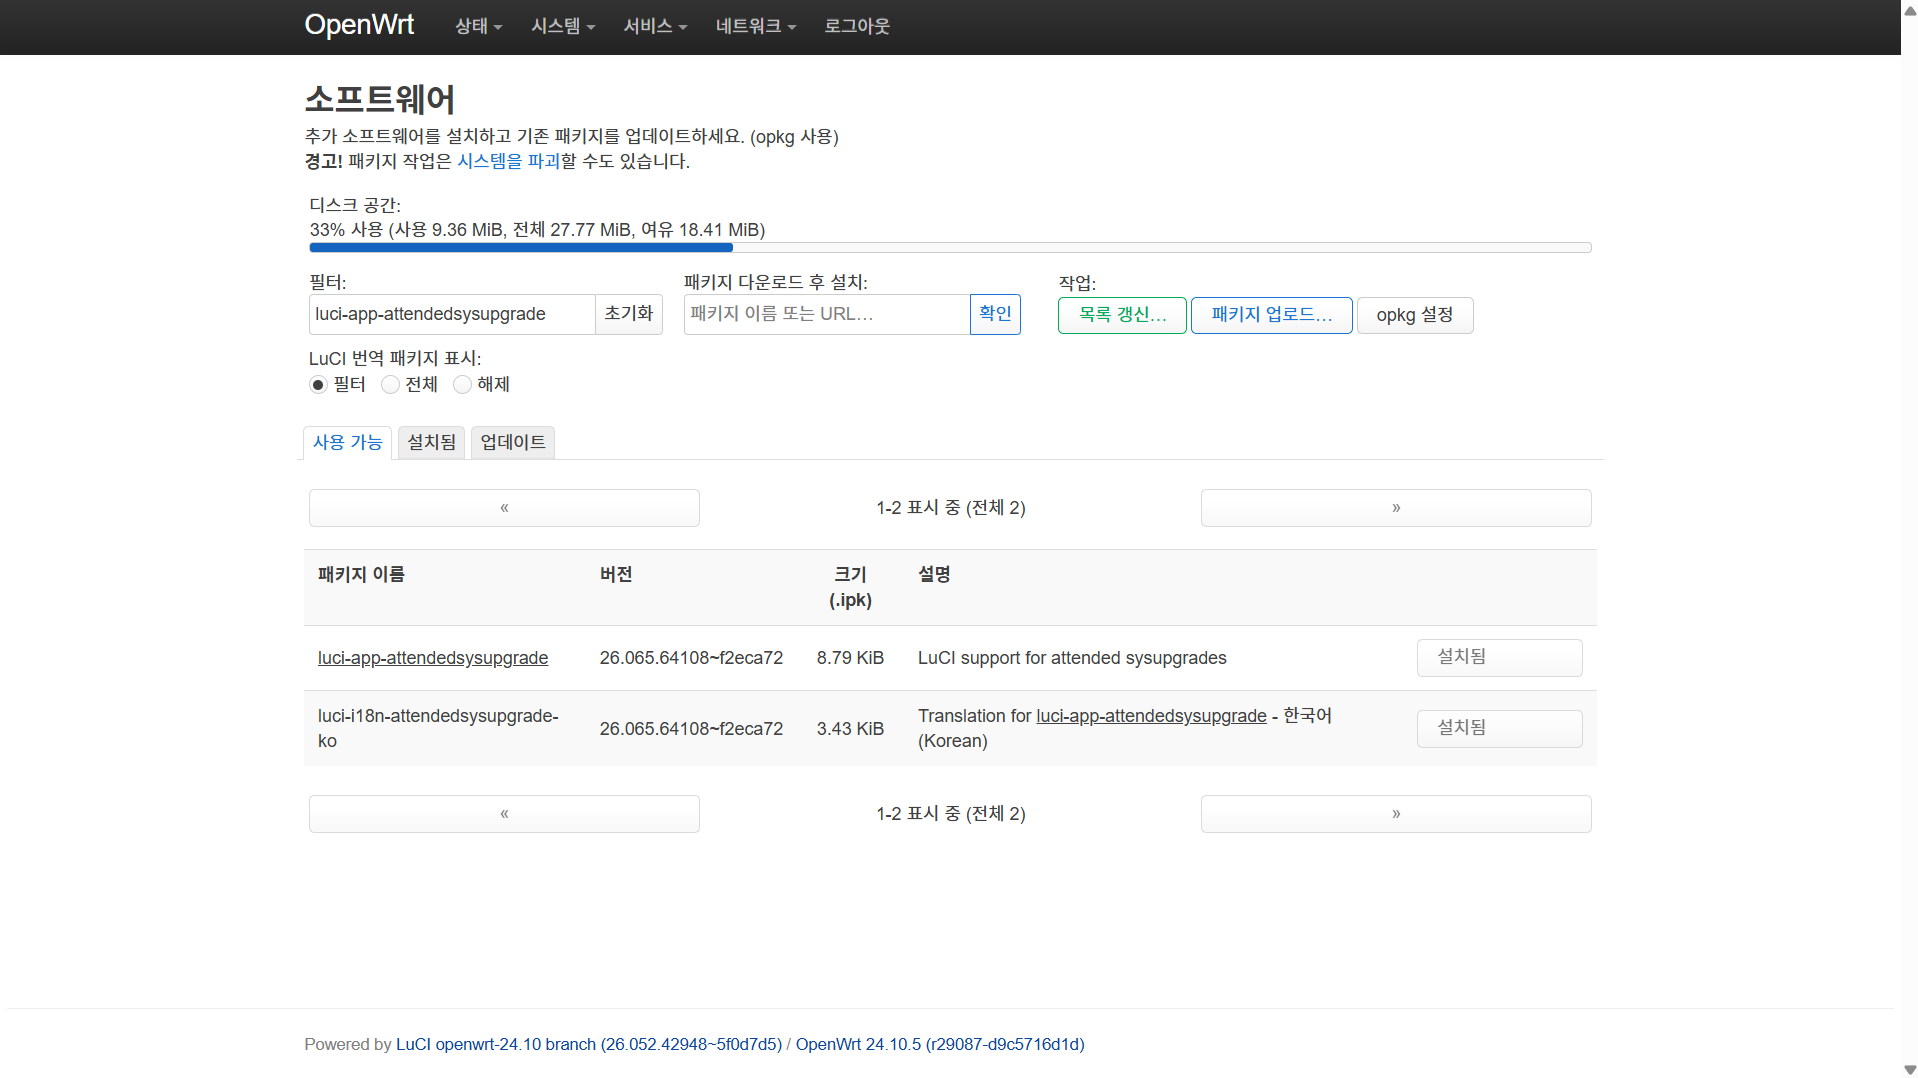Focus the package name or URL field
The width and height of the screenshot is (1918, 1078).
click(x=826, y=314)
